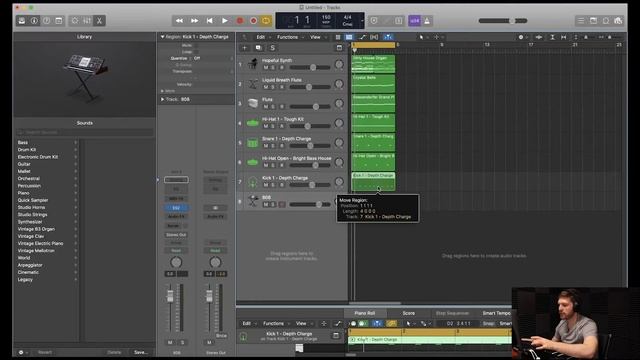Select Synthesizer category in Library
Image resolution: width=640 pixels, height=360 pixels.
[x=30, y=222]
